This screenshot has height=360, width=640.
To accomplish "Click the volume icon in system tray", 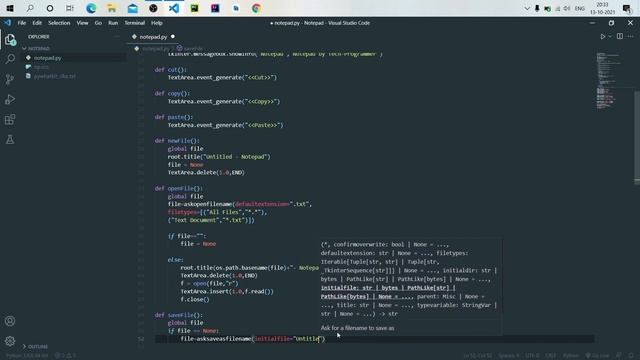I will [x=567, y=9].
